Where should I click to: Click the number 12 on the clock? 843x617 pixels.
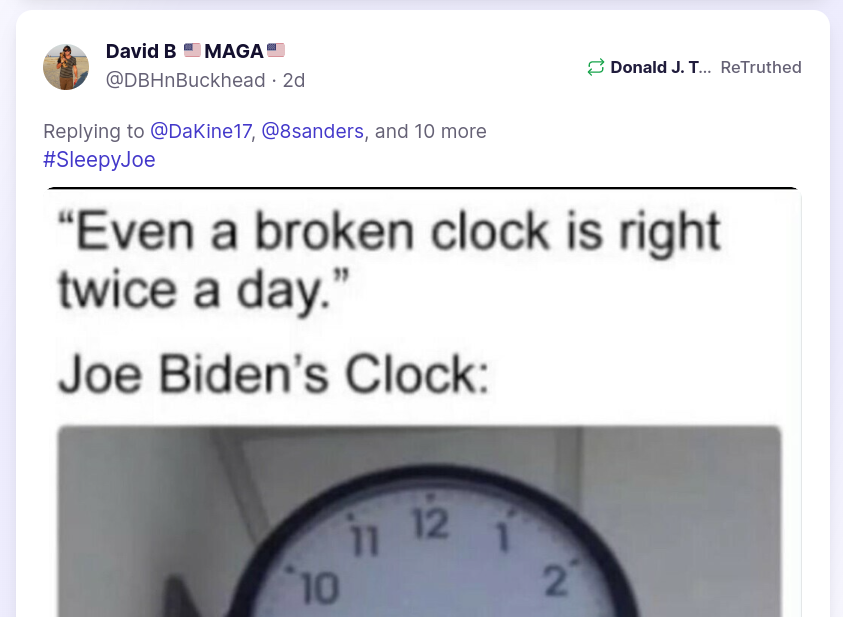[x=430, y=522]
